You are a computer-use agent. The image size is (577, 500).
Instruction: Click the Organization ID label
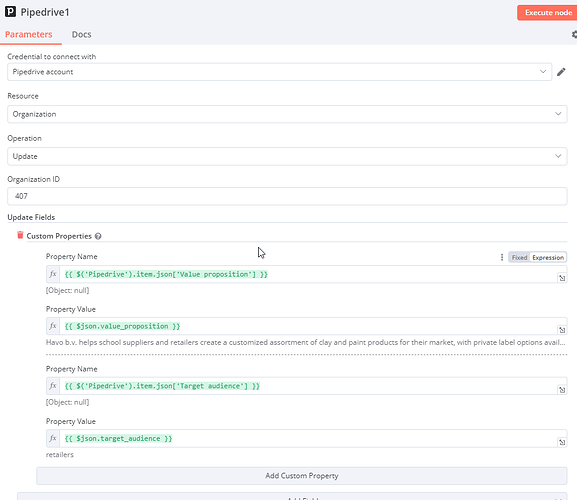33,179
